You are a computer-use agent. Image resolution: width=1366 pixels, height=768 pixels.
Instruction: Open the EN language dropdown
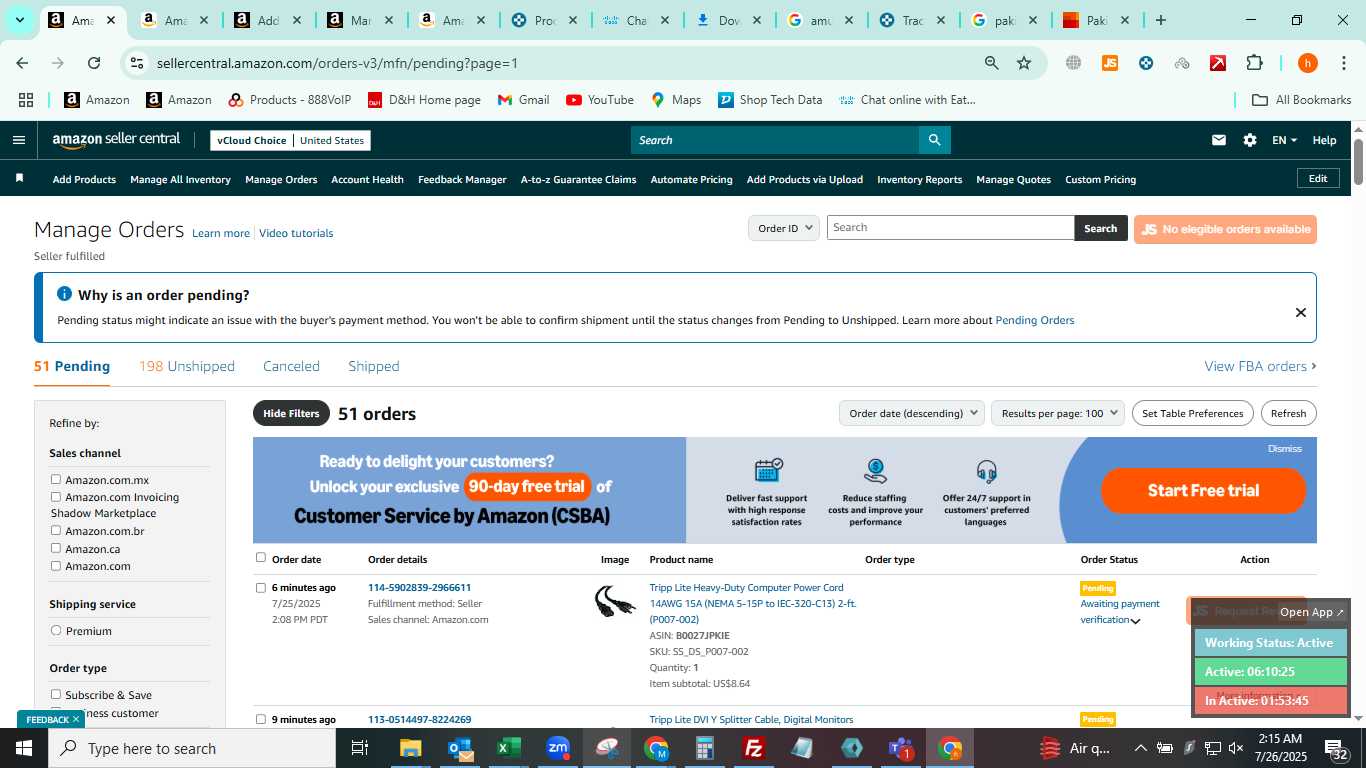(x=1284, y=140)
